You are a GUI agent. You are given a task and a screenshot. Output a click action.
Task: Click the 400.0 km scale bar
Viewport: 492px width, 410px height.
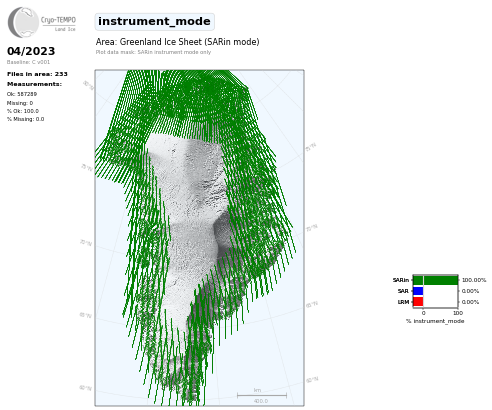click(x=262, y=396)
